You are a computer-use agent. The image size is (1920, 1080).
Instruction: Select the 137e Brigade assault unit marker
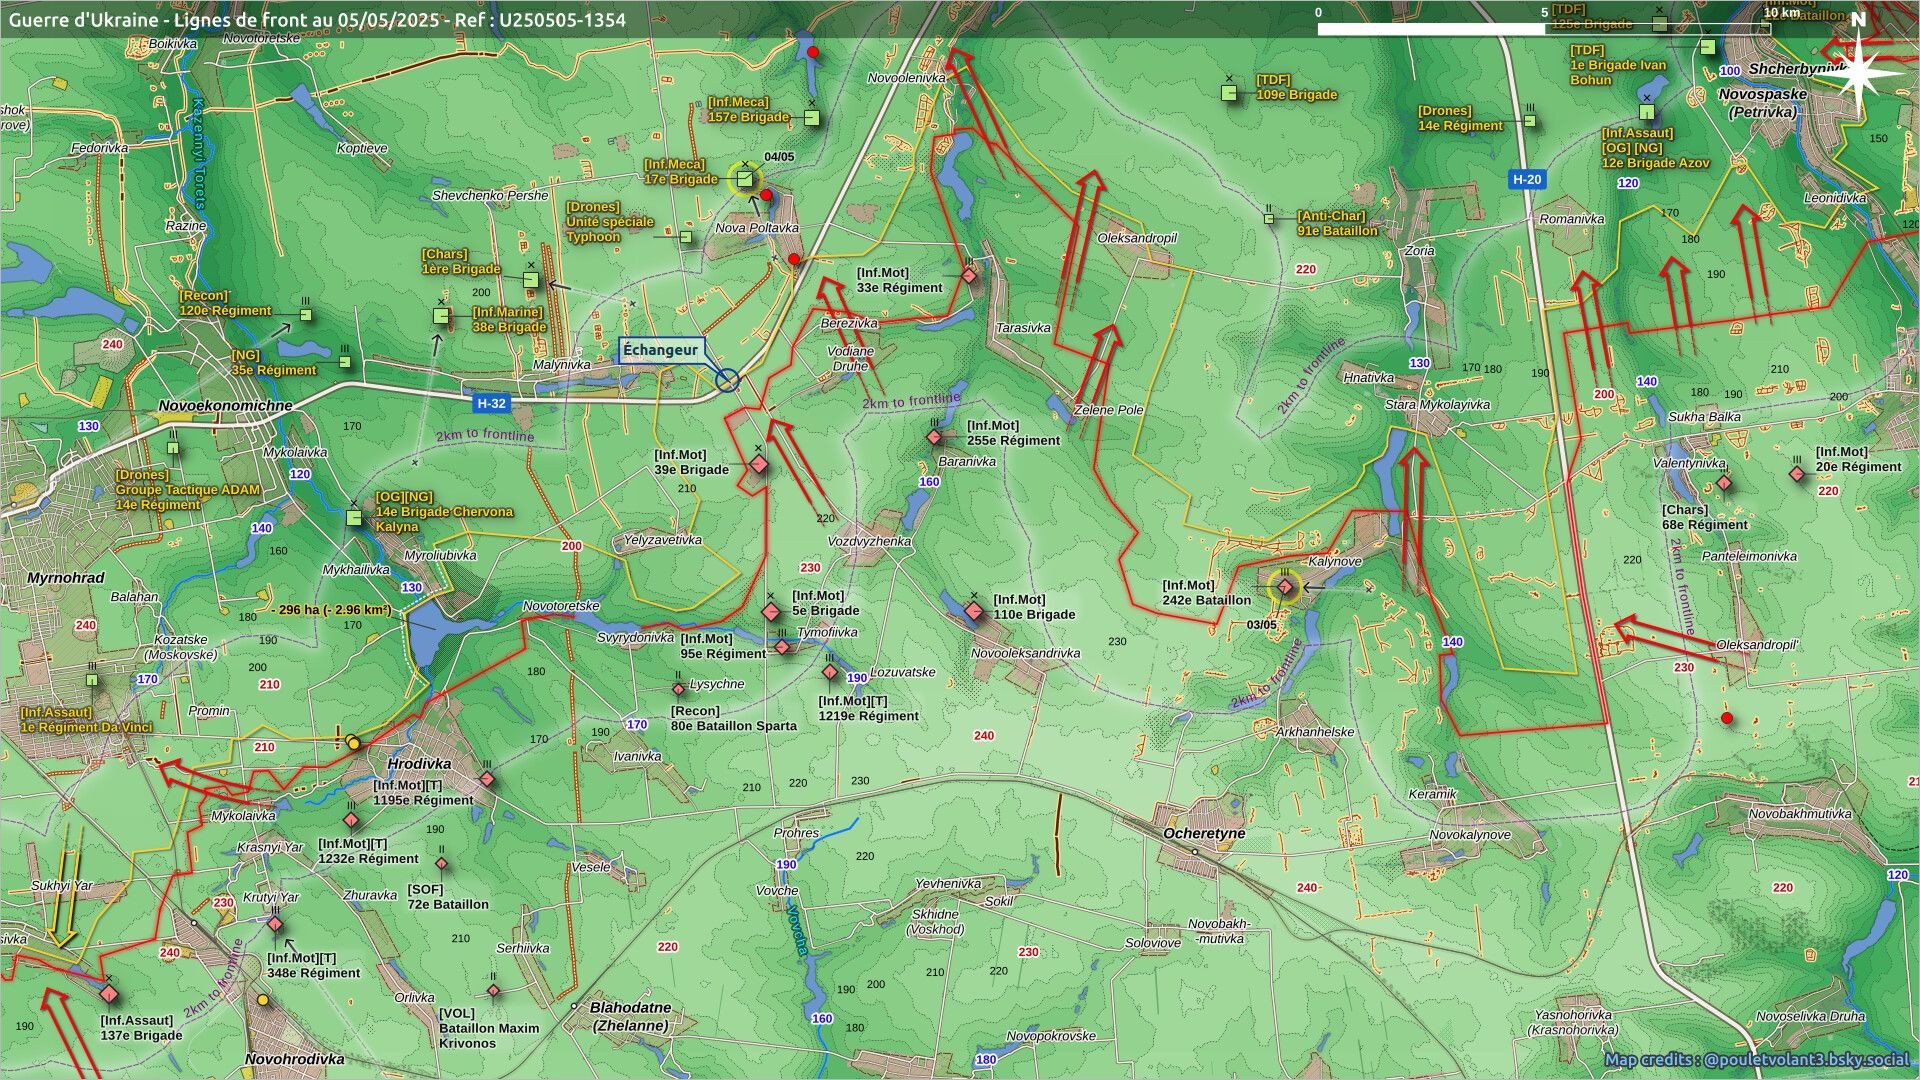[x=109, y=994]
